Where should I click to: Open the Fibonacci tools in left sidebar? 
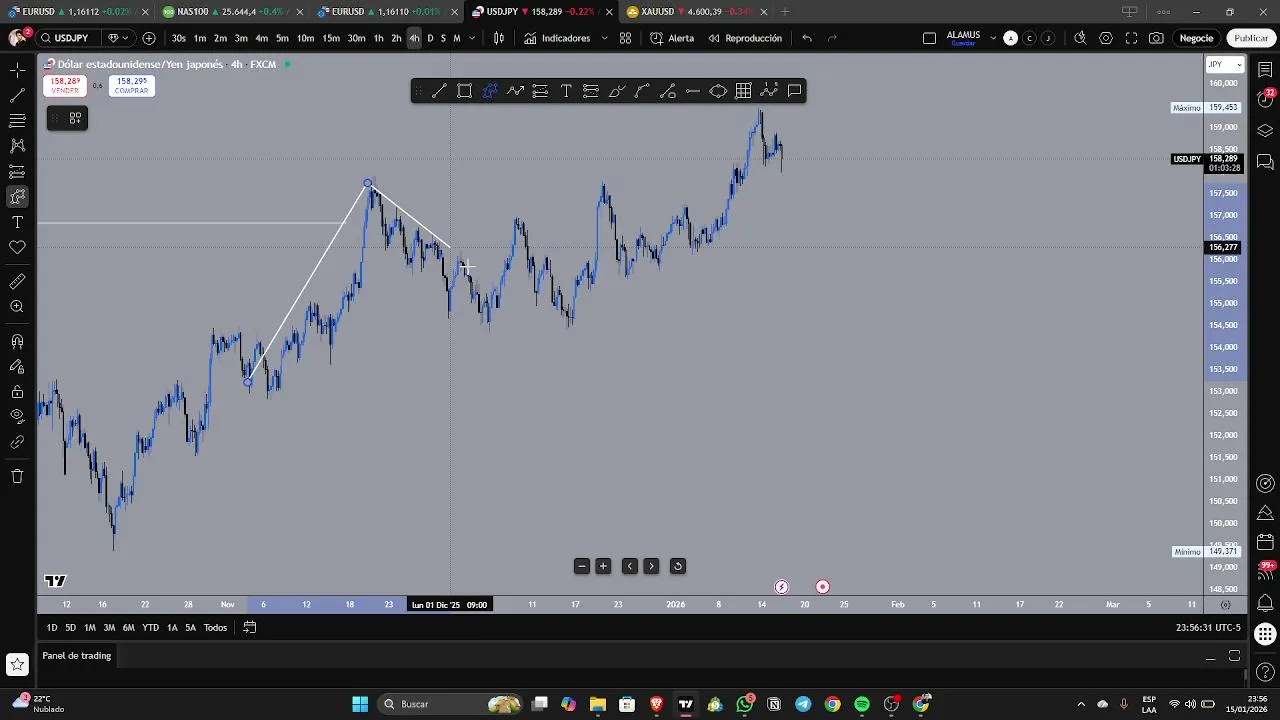pos(17,121)
